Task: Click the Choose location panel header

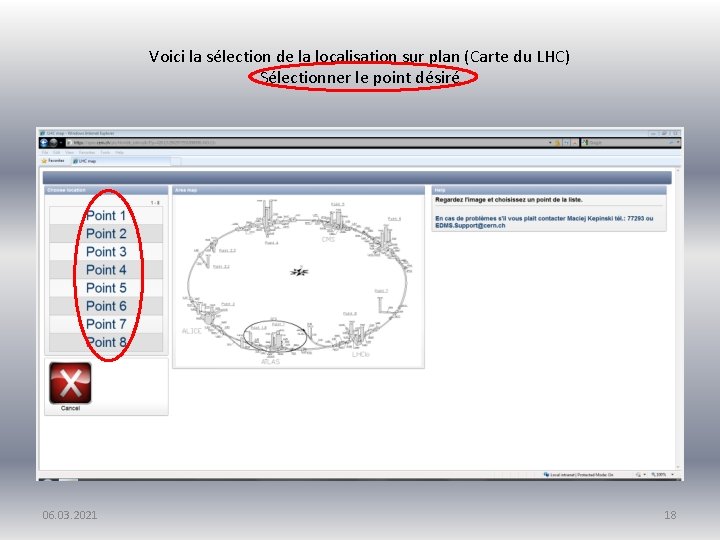Action: pos(106,190)
